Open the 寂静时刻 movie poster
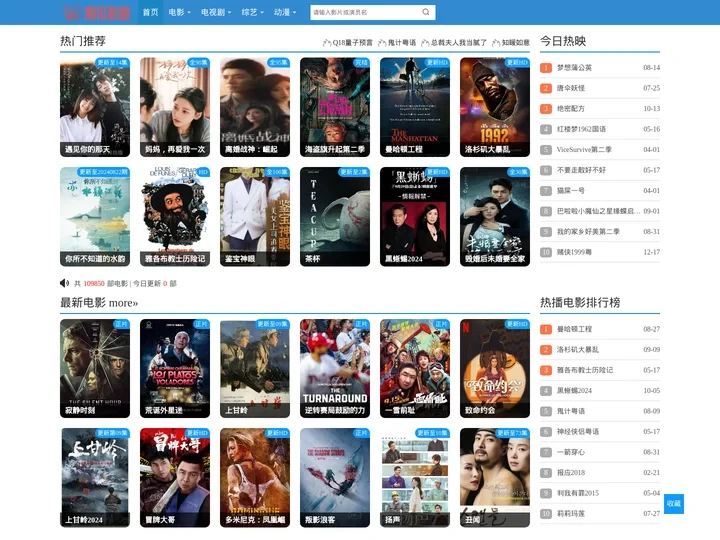The image size is (720, 540). pyautogui.click(x=95, y=368)
